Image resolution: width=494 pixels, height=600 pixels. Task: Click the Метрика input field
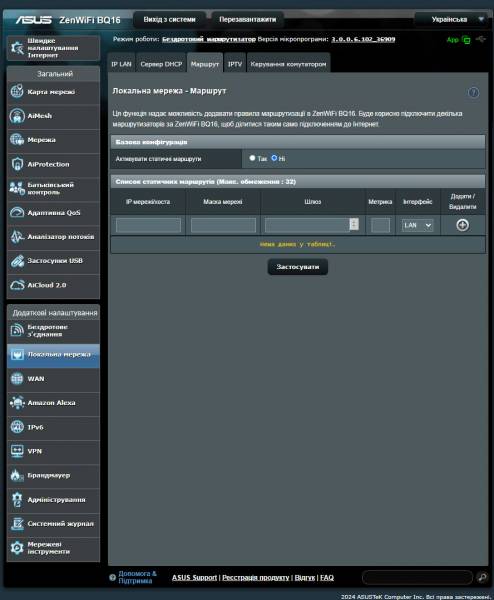(381, 225)
